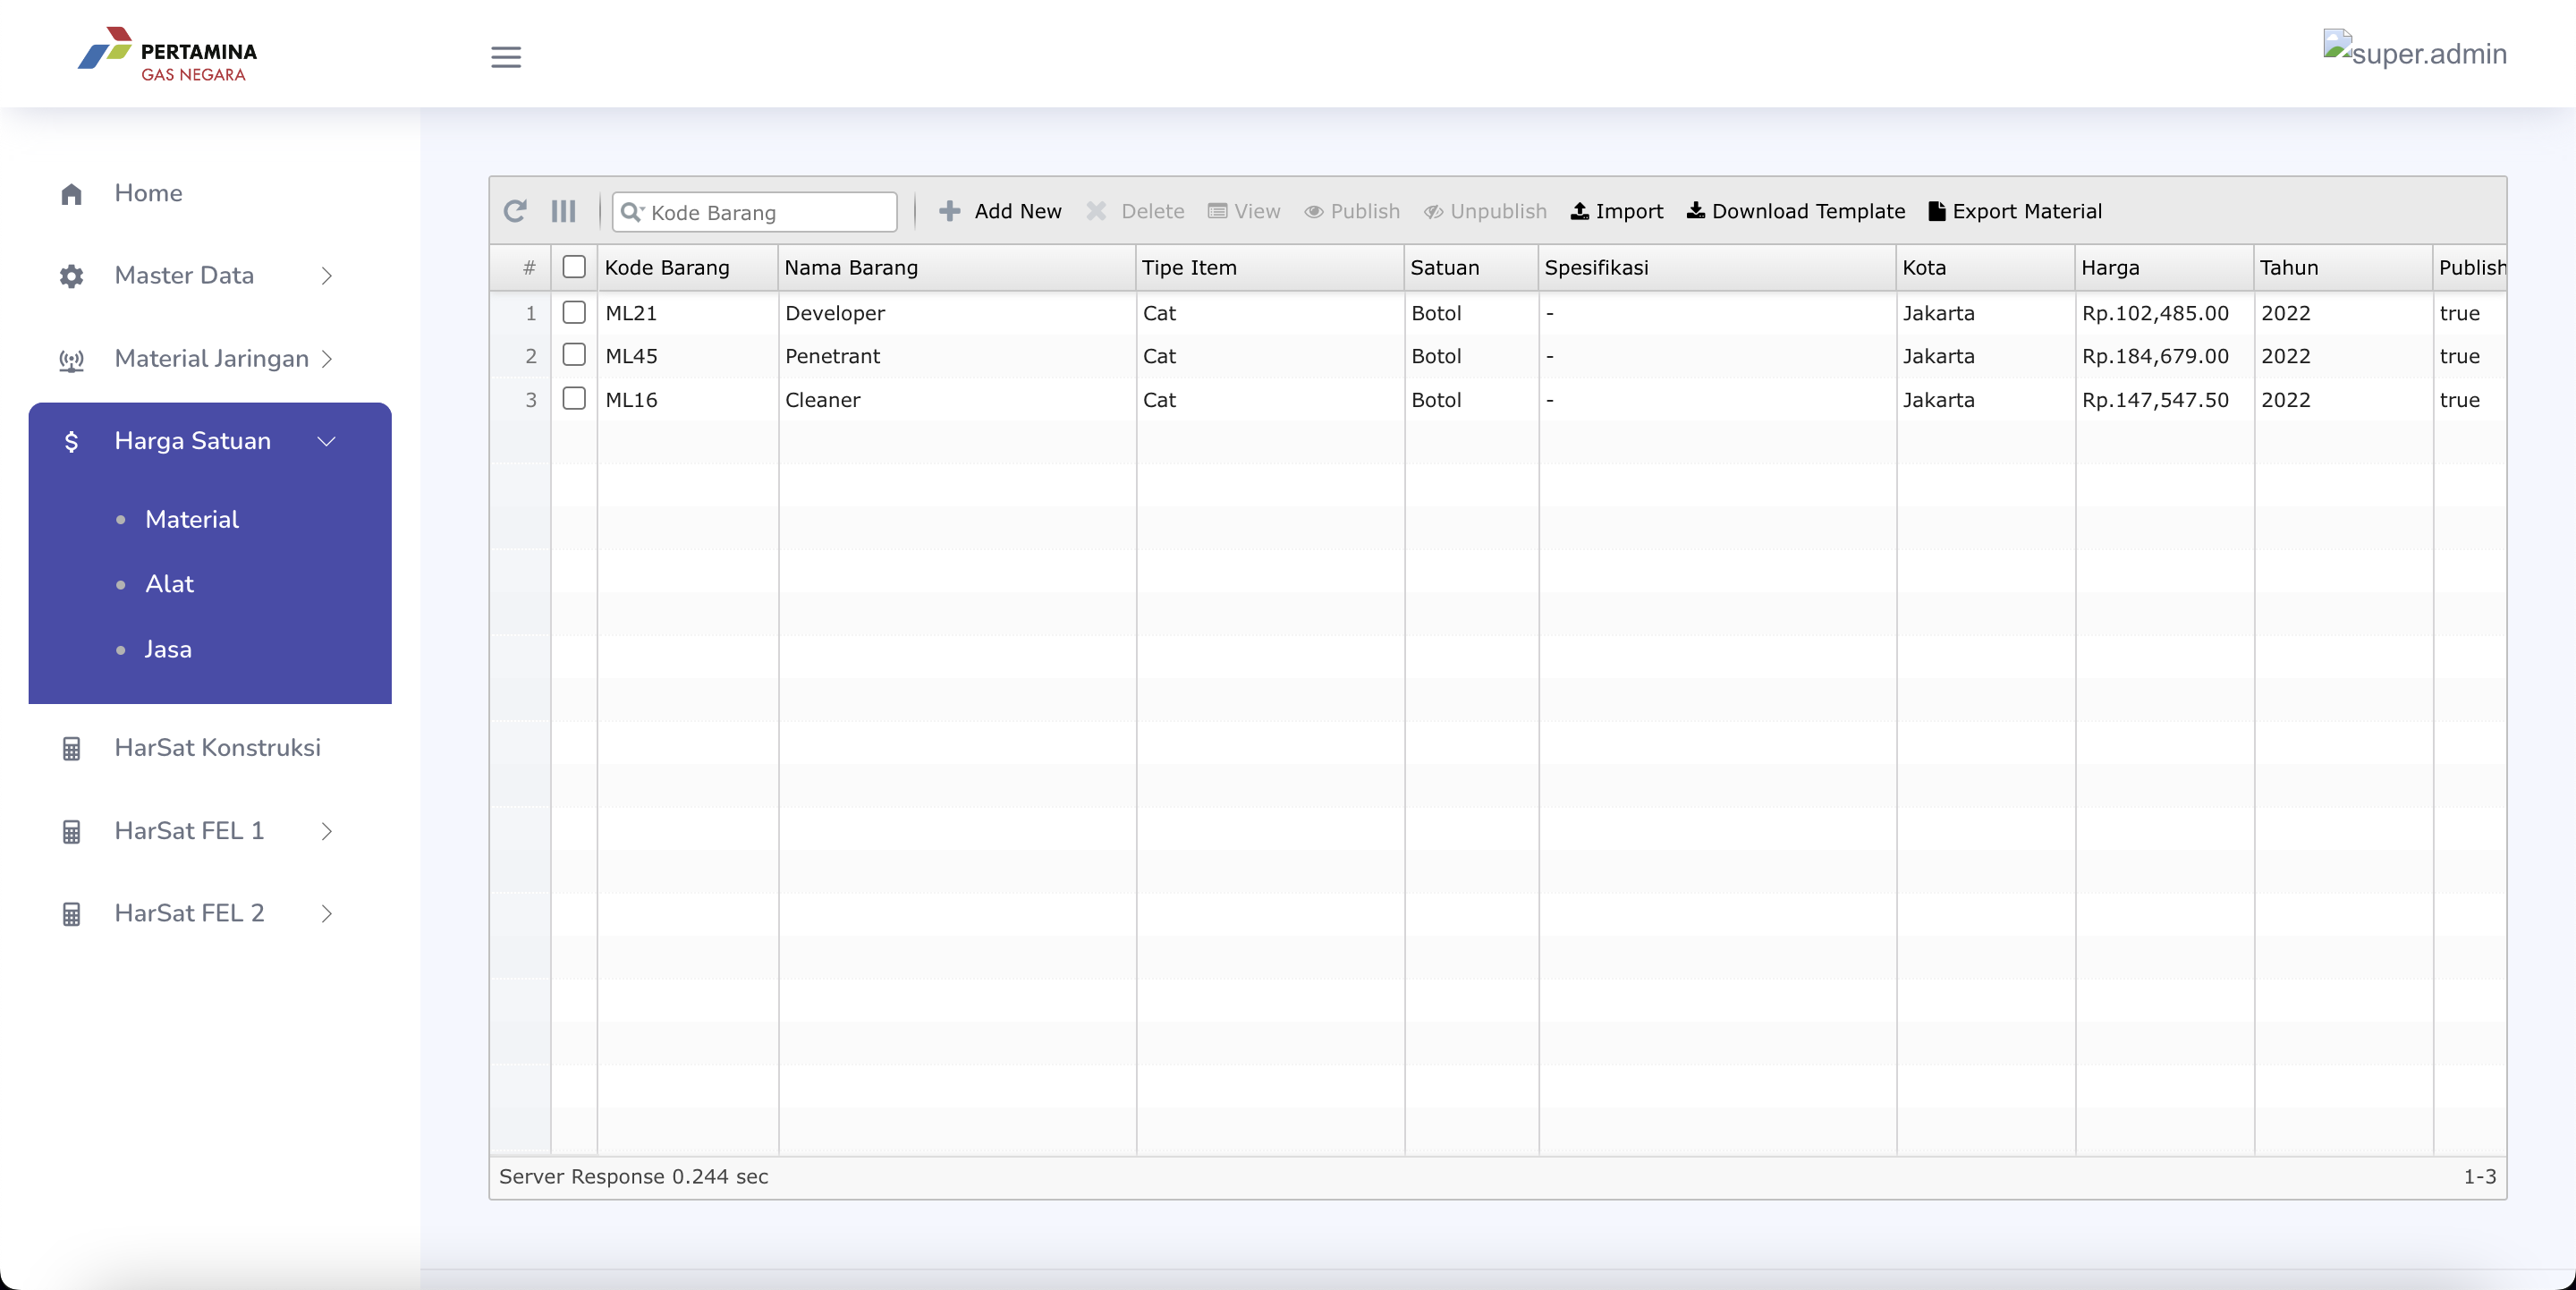Click the Delete toolbar button
Screen dimensions: 2576x1290
click(x=1136, y=211)
